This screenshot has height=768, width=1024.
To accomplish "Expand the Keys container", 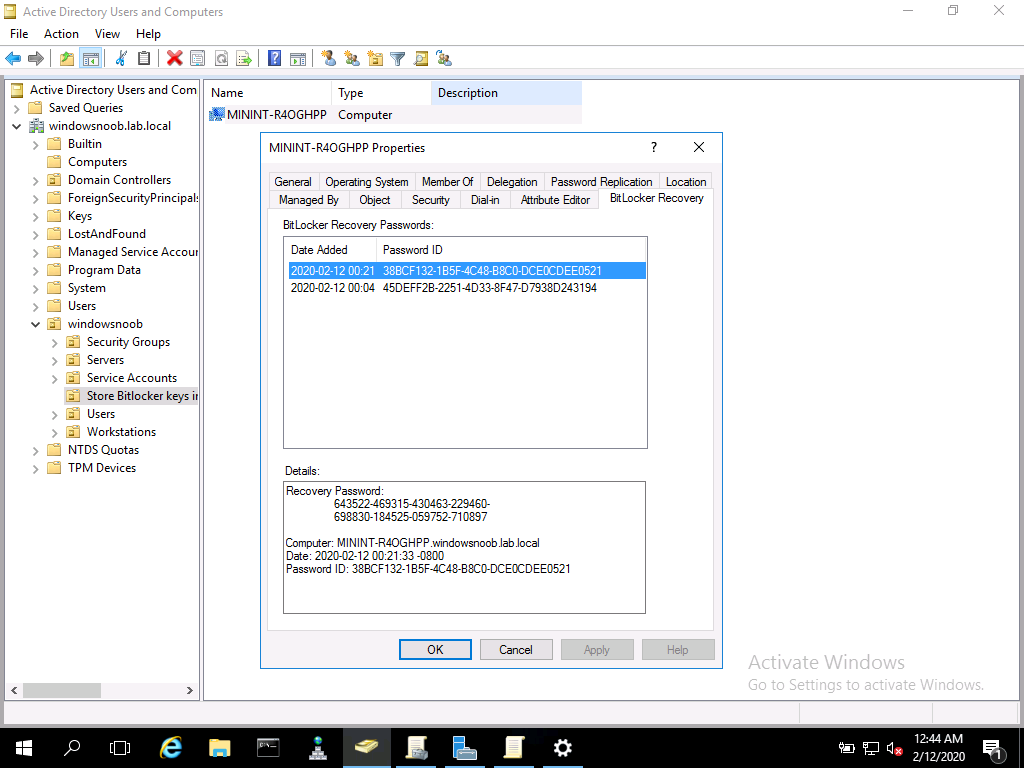I will click(35, 216).
